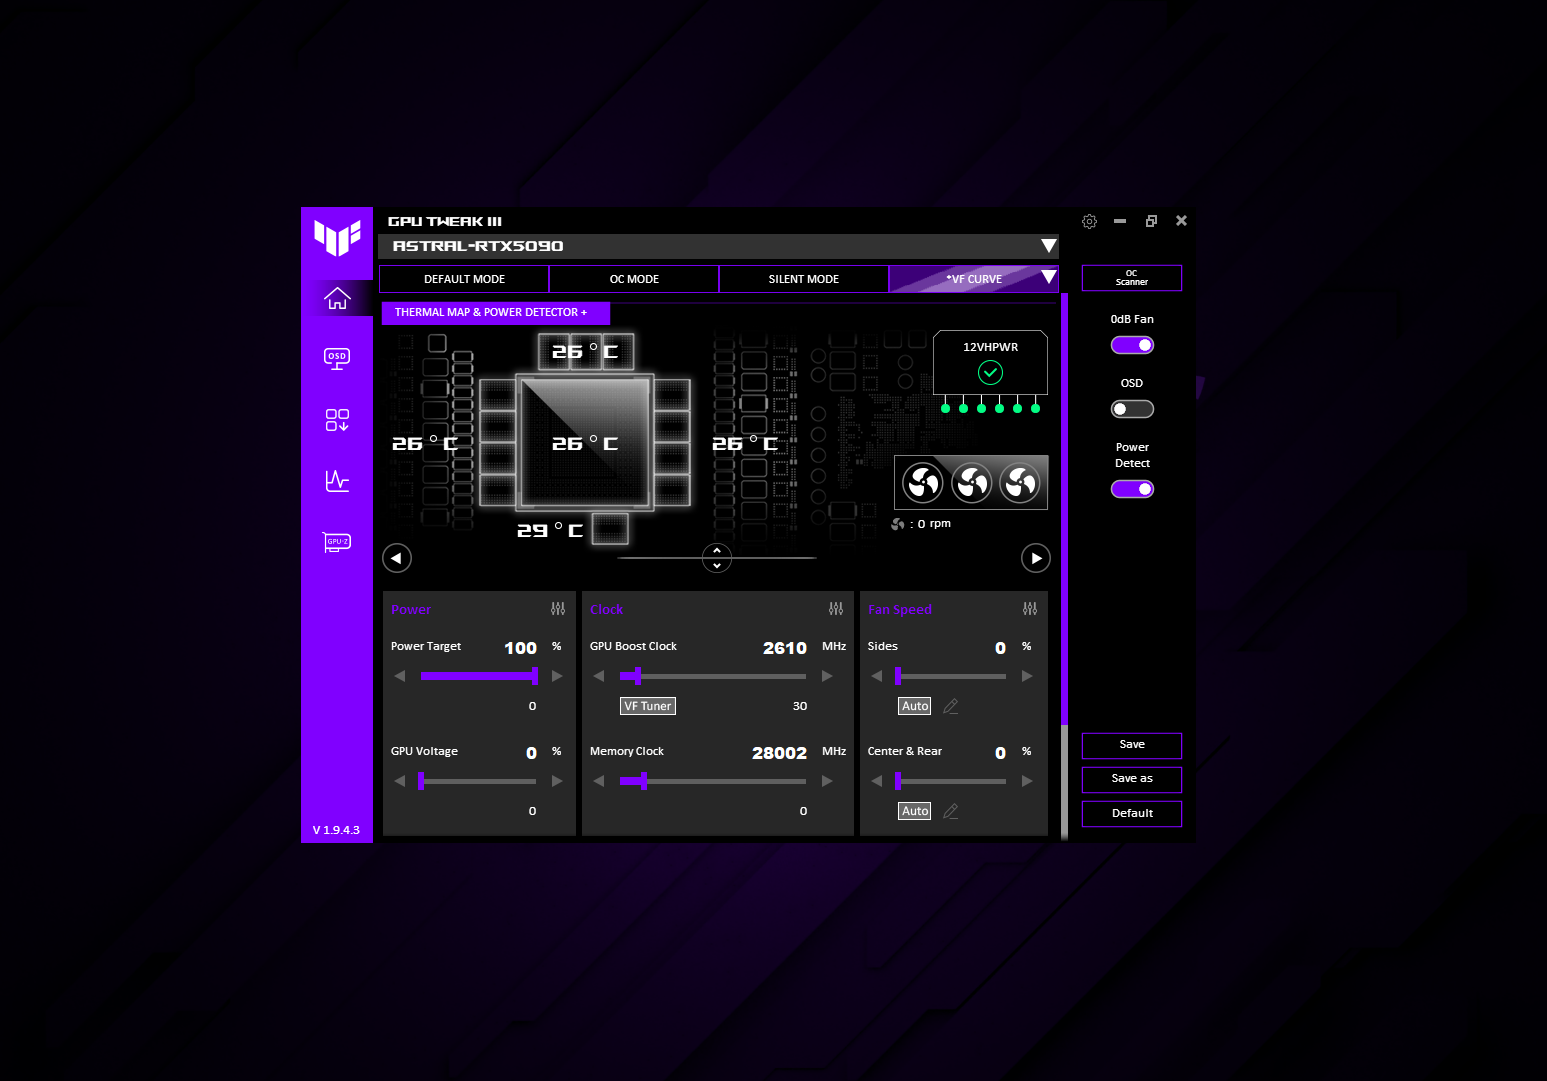Screen dimensions: 1547x1081
Task: Open the VF Tuner
Action: pyautogui.click(x=648, y=706)
